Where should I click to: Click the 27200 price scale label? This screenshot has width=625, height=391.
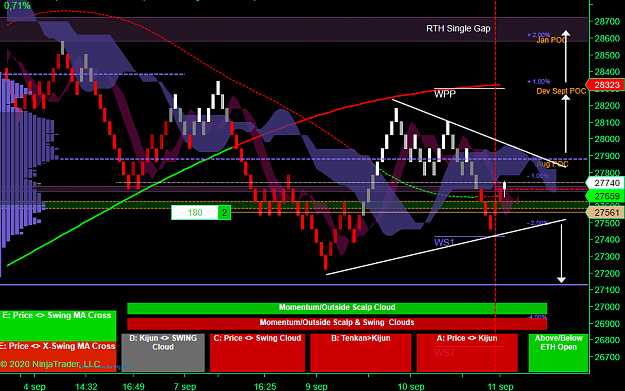point(607,273)
